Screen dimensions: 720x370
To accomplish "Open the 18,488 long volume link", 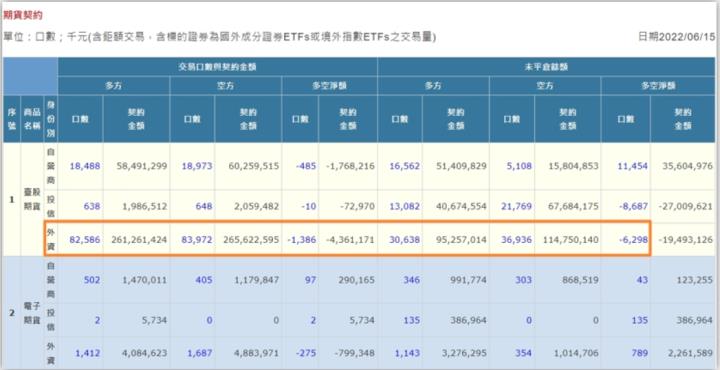I will [x=85, y=166].
